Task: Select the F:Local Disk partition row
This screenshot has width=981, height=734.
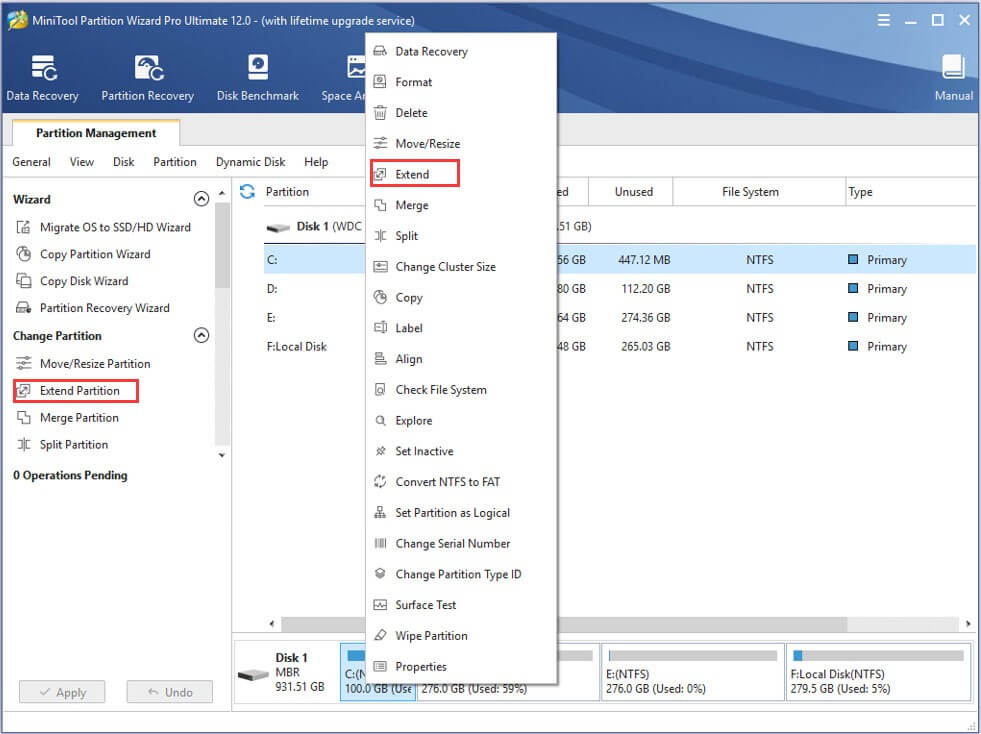Action: tap(619, 346)
